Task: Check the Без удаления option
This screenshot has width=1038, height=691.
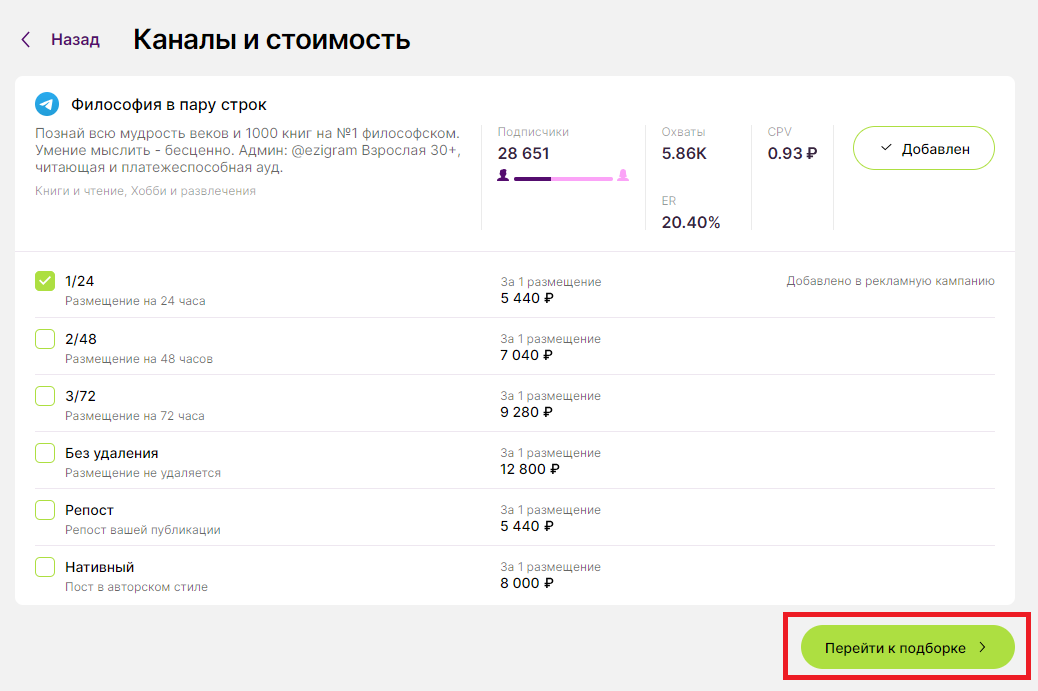Action: [44, 452]
